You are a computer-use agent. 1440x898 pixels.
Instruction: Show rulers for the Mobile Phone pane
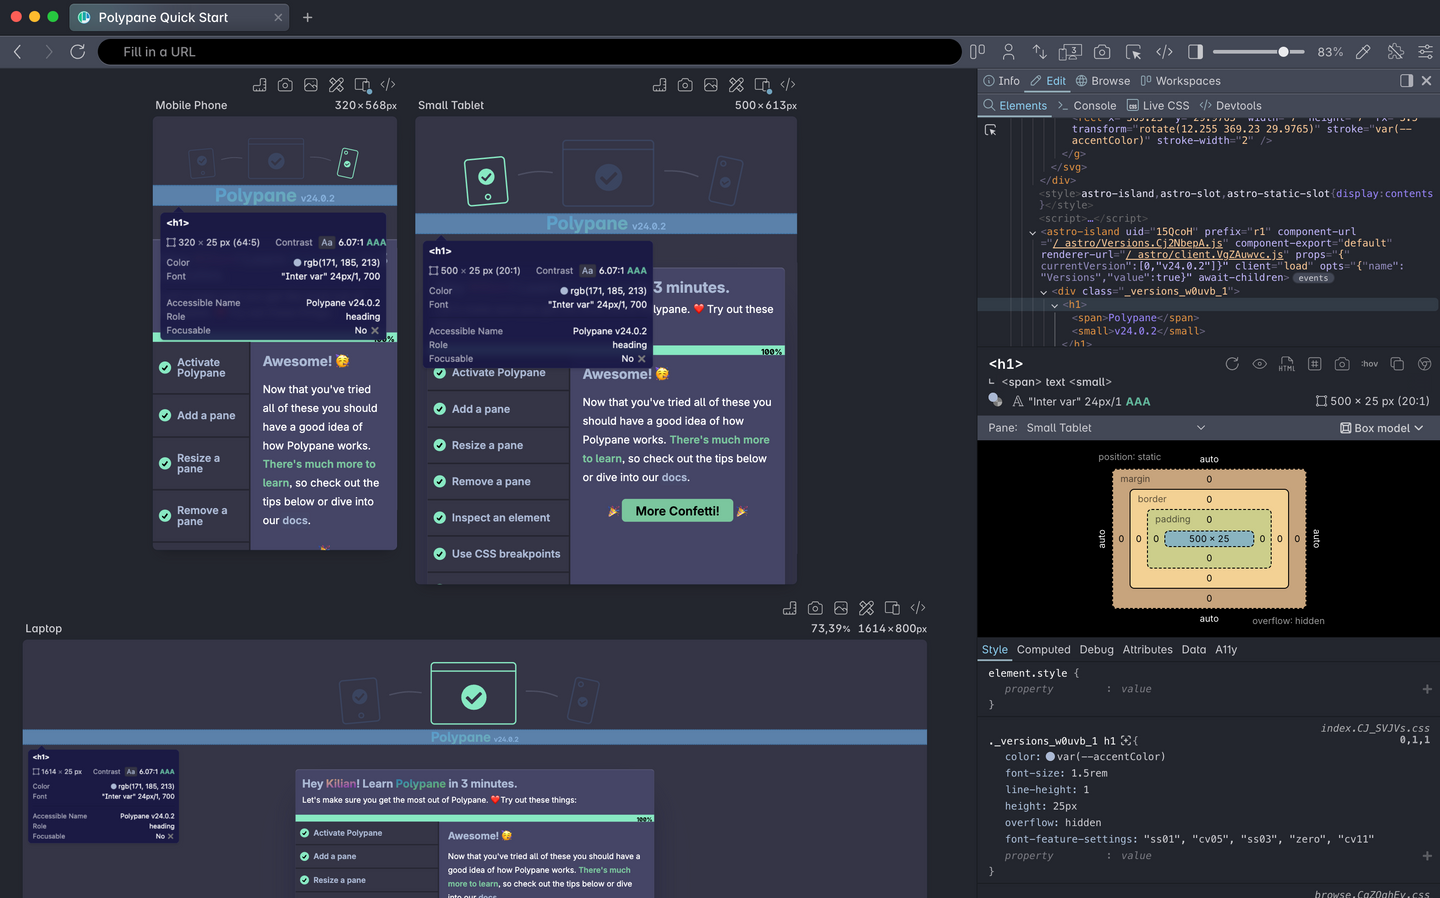(x=259, y=85)
